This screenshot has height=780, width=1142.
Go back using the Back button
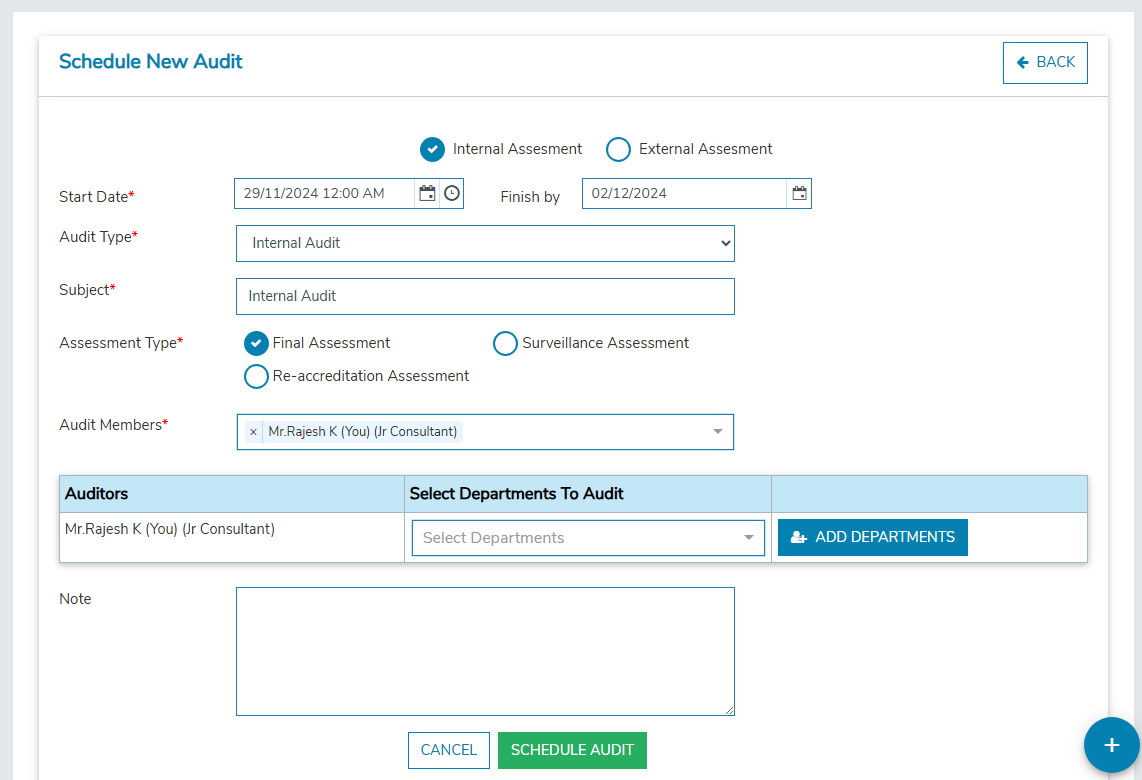click(x=1045, y=62)
